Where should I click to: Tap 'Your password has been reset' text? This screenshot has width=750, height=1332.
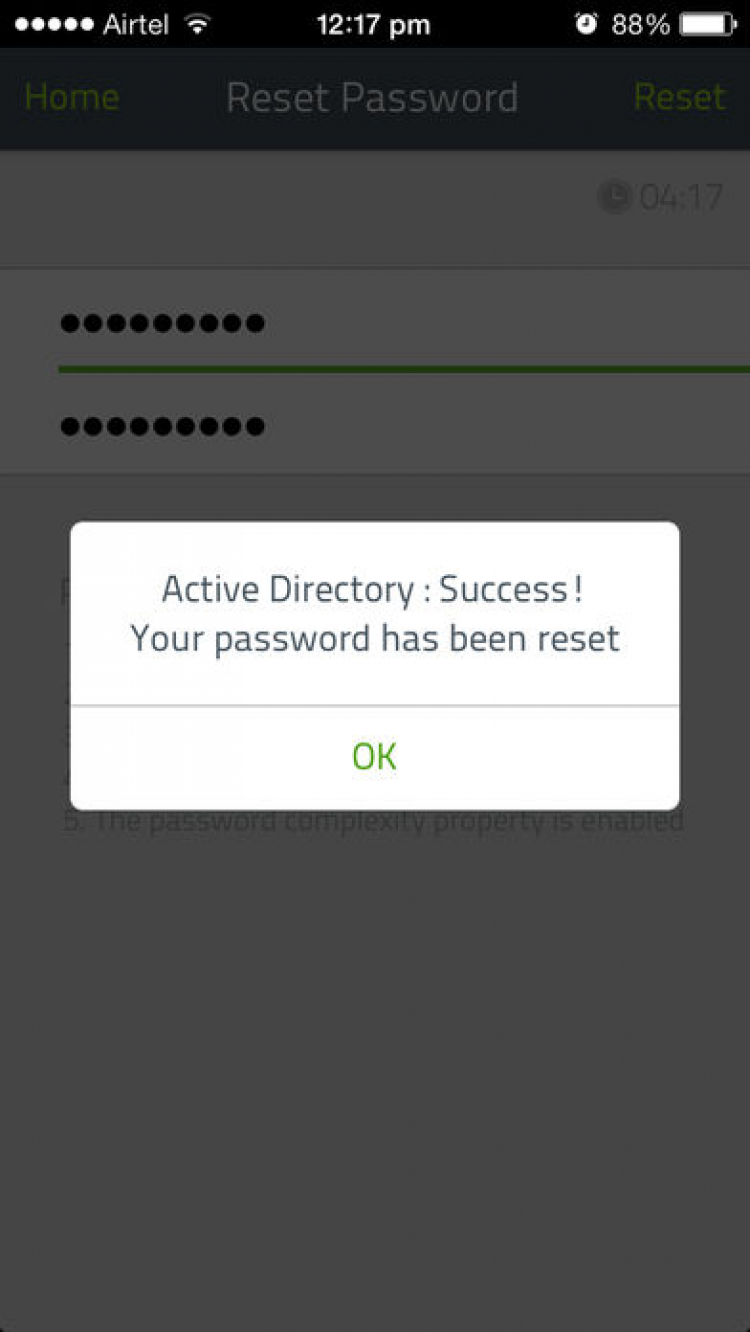pyautogui.click(x=375, y=638)
